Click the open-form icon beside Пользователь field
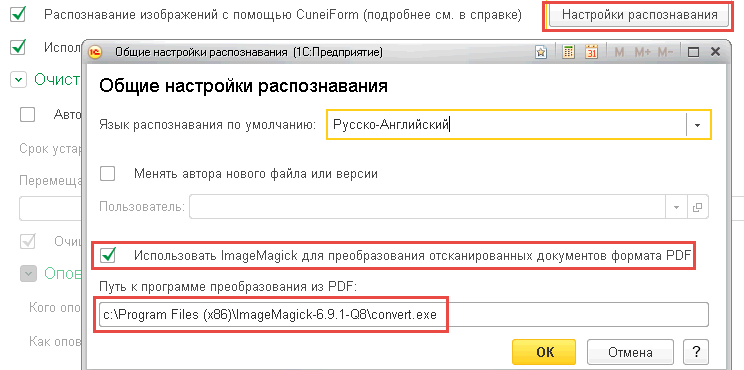744x370 pixels. 698,207
